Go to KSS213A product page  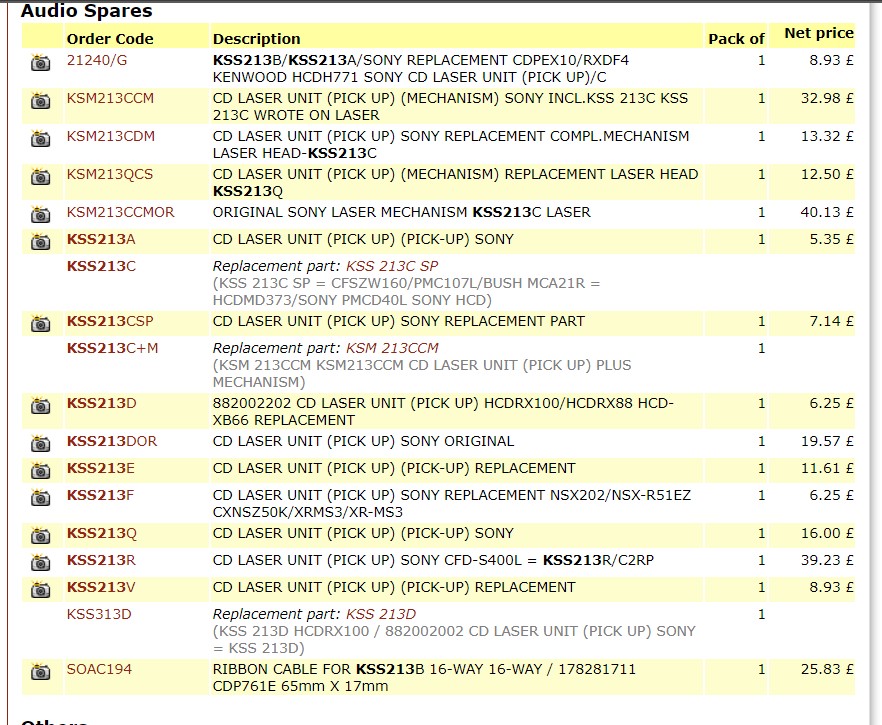[101, 239]
